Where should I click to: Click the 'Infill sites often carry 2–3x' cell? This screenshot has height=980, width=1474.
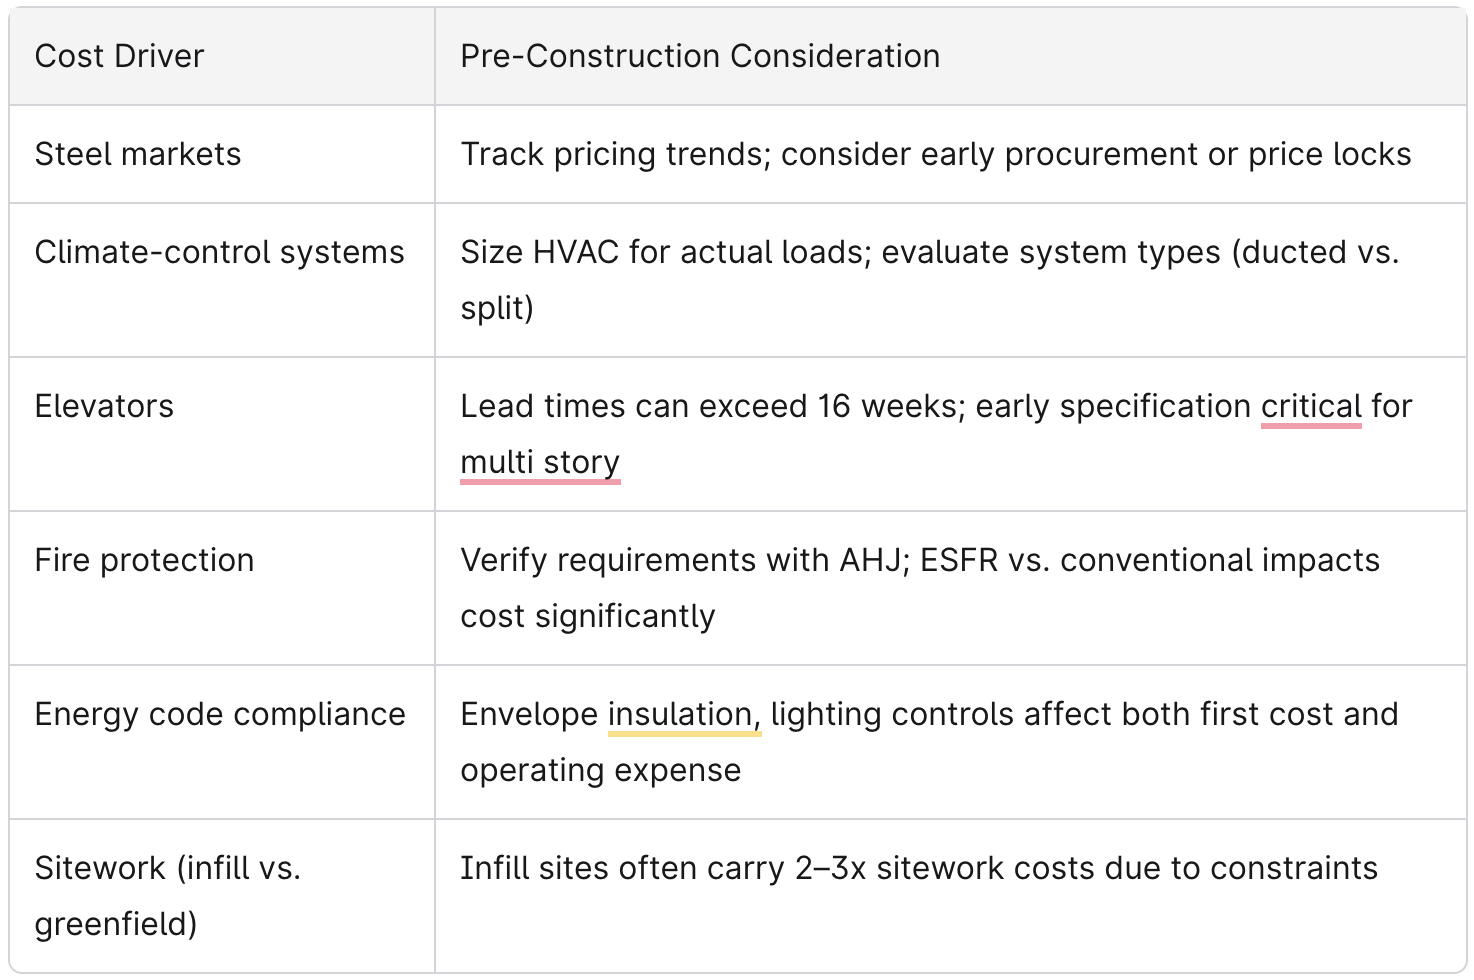coord(918,869)
